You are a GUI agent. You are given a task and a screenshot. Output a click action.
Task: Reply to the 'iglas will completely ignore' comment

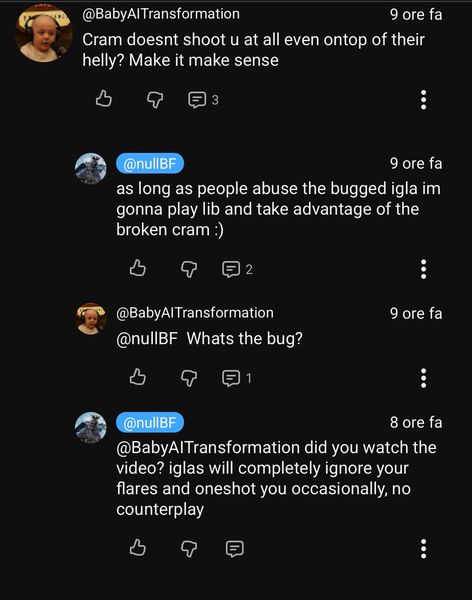(234, 548)
